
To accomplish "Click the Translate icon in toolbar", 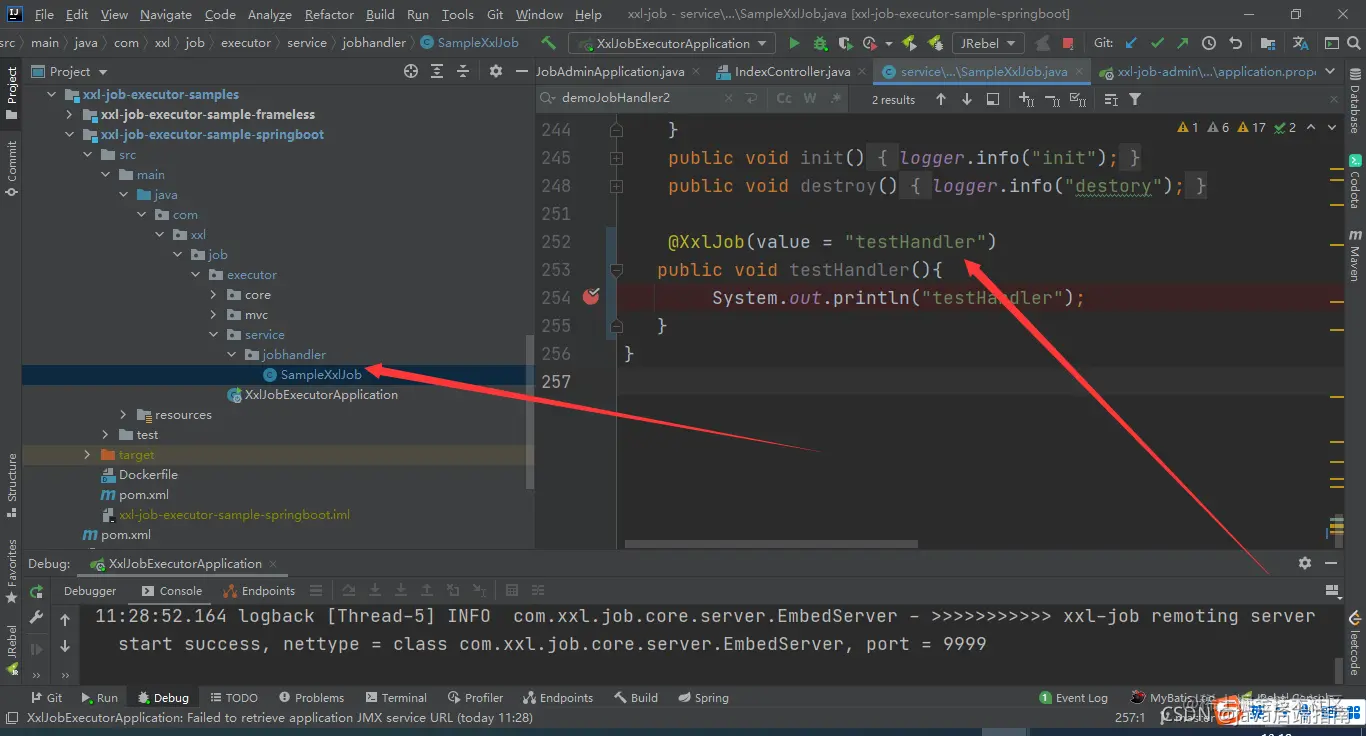I will click(1300, 43).
